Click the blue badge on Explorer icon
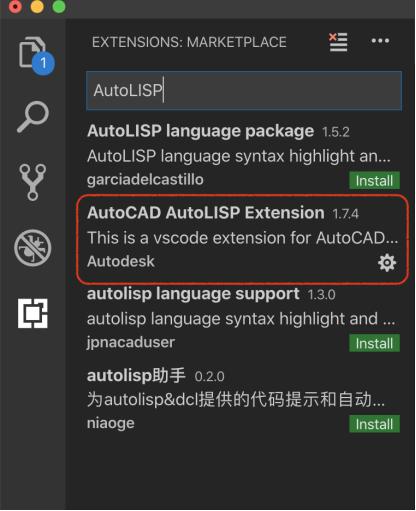Viewport: 416px width, 511px height. click(43, 63)
